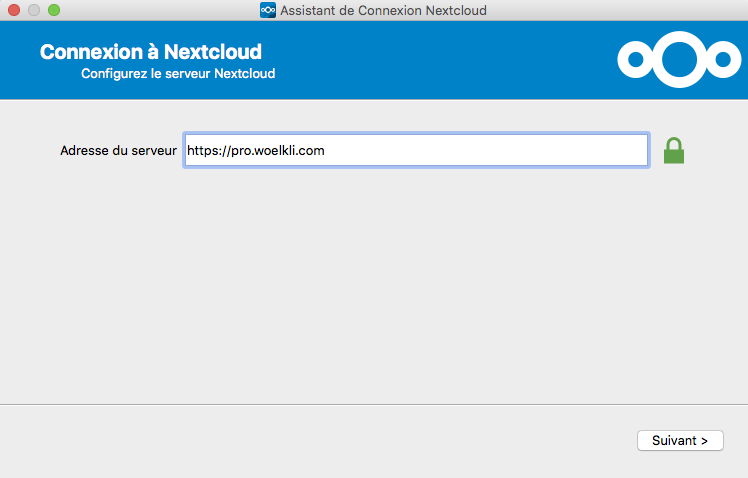Focus the server address input field
The width and height of the screenshot is (748, 478).
[416, 150]
